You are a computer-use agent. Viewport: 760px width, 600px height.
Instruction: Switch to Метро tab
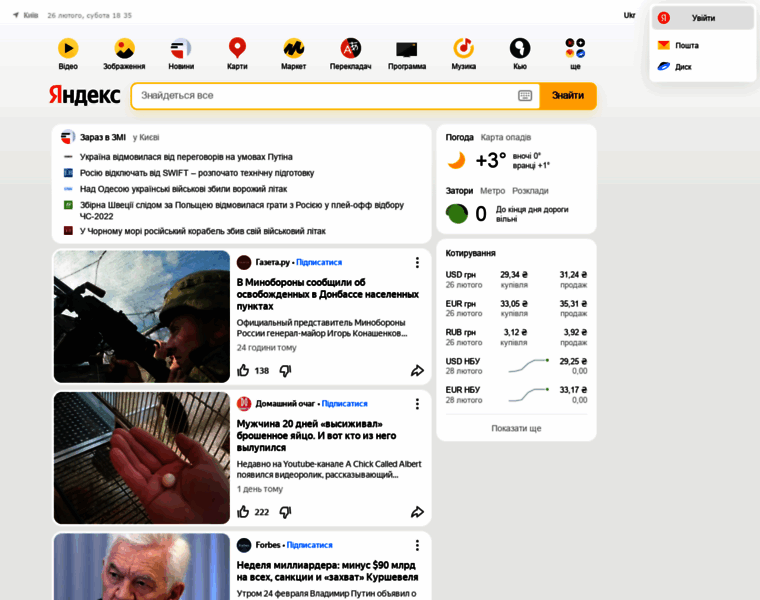[492, 190]
